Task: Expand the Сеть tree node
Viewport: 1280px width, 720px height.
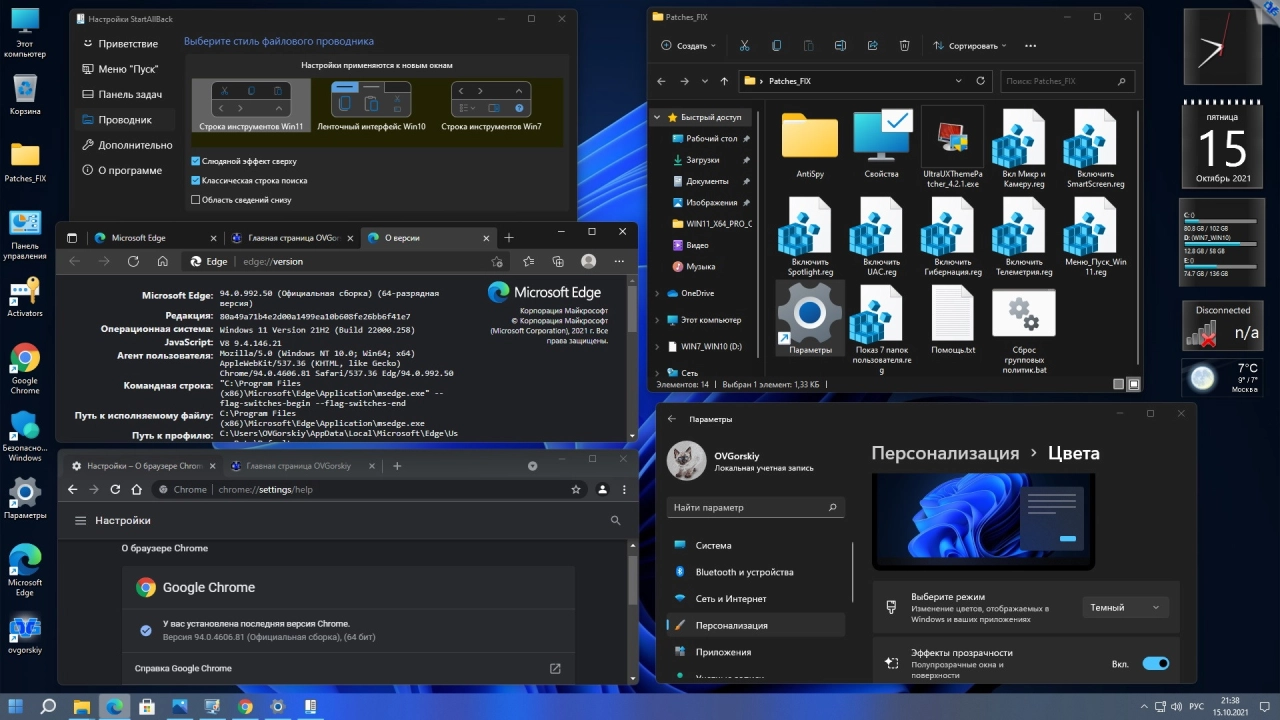Action: click(657, 373)
